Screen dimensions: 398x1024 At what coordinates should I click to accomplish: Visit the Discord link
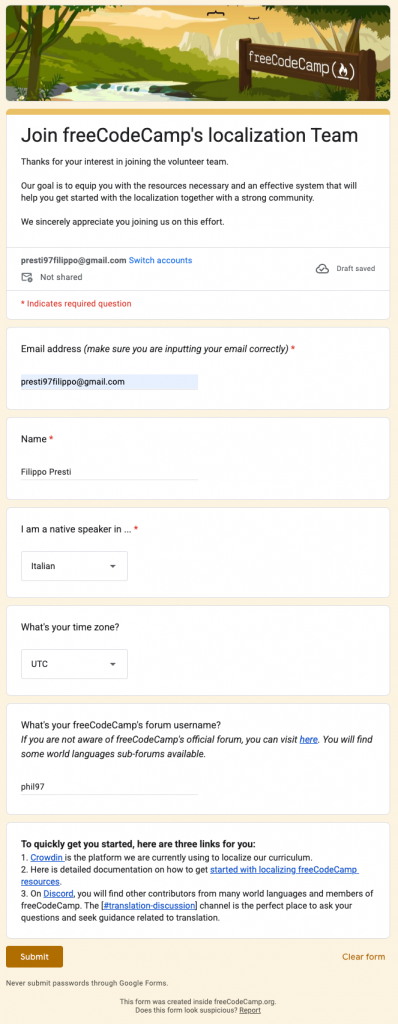(x=58, y=893)
